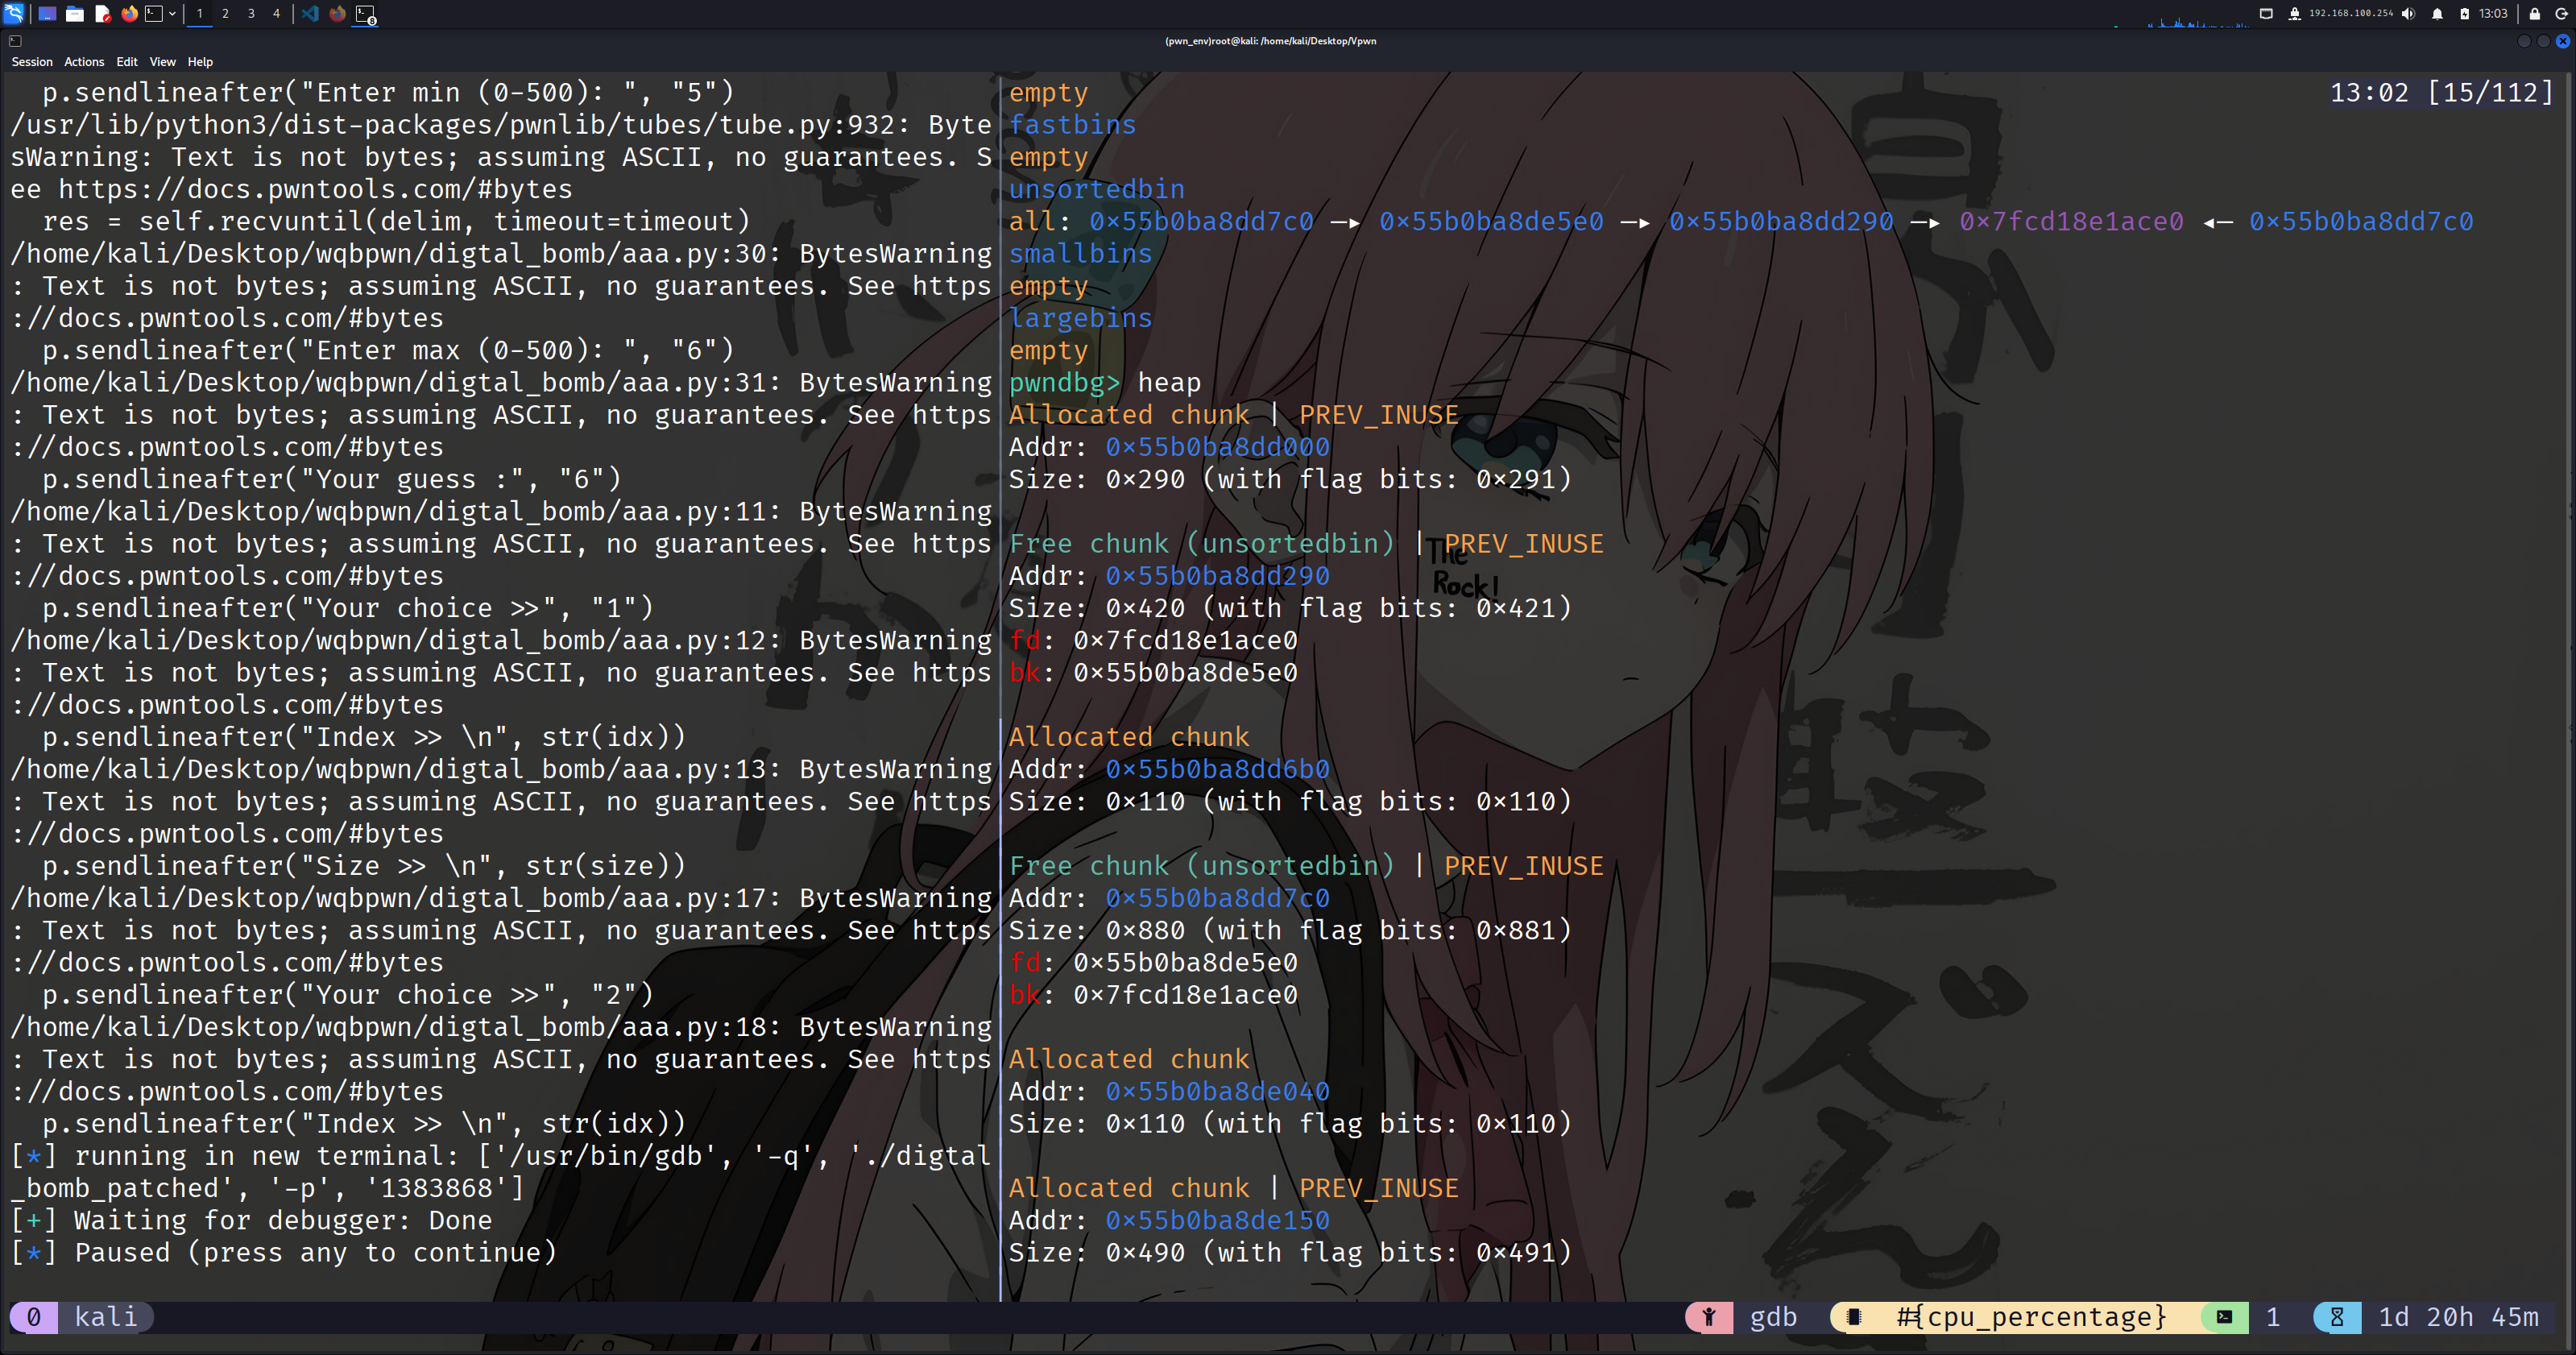Open the View menu
Image resolution: width=2576 pixels, height=1355 pixels.
tap(163, 62)
